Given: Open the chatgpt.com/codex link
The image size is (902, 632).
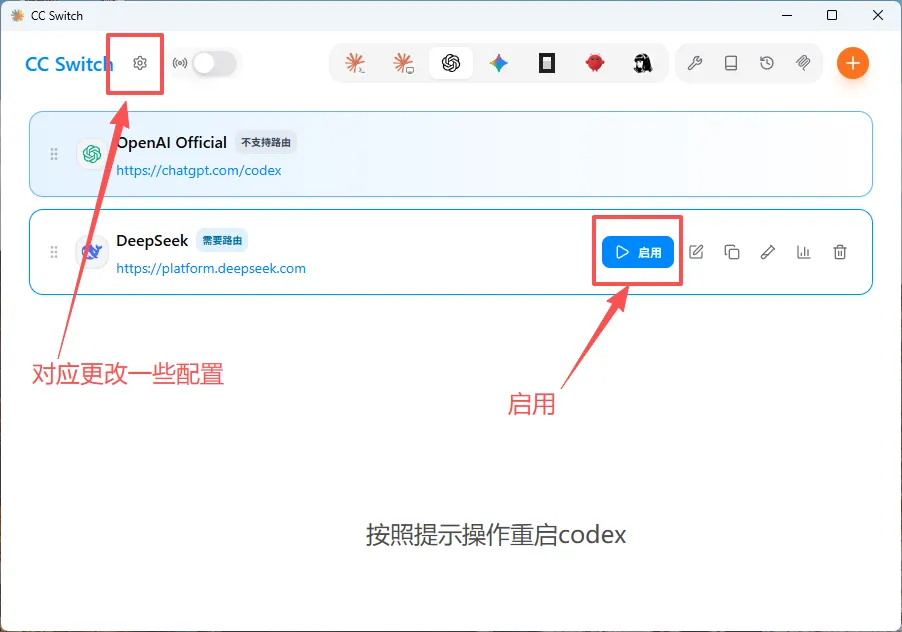Looking at the screenshot, I should [198, 170].
